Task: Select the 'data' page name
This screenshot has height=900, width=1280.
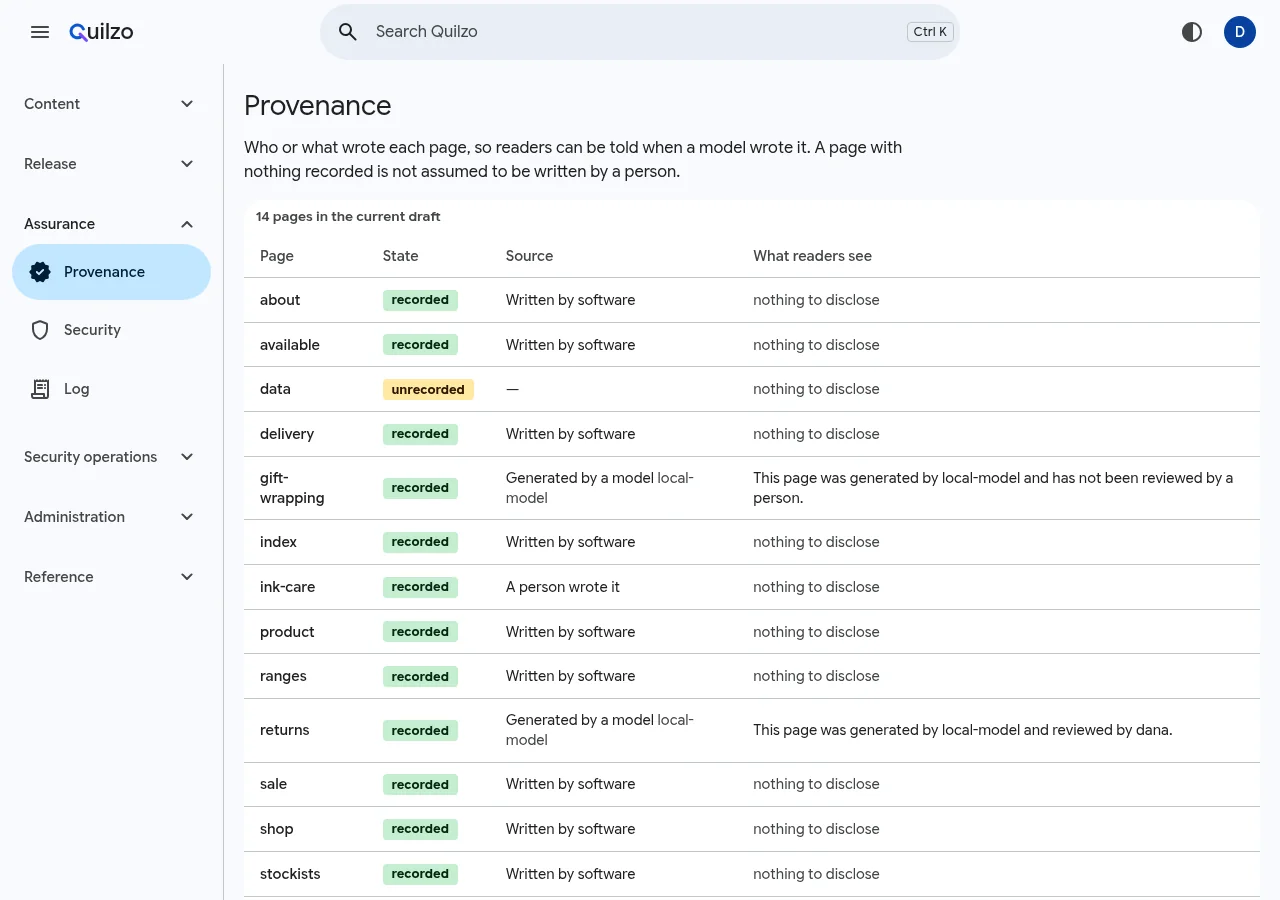Action: click(x=275, y=389)
